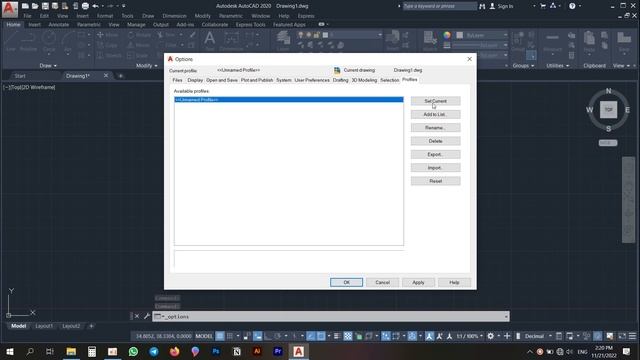Click the Plot printer icon in the Quick Access toolbar

[x=85, y=6]
